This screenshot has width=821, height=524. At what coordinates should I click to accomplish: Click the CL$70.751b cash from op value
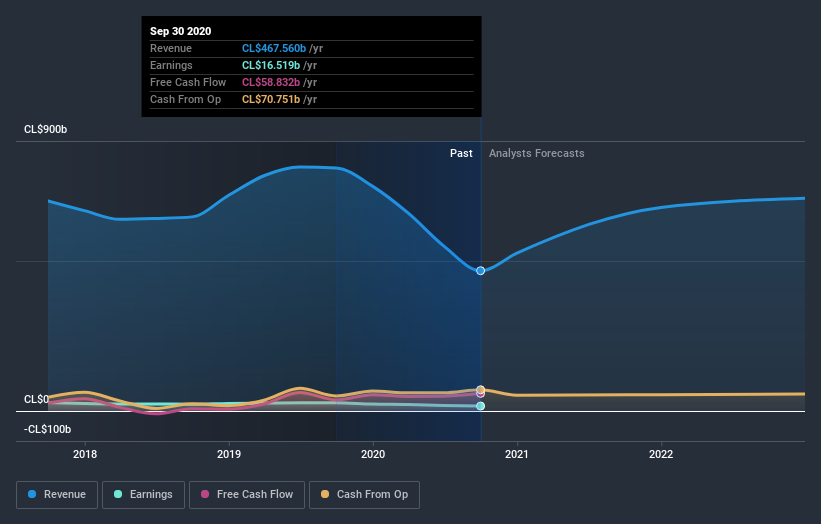click(x=271, y=99)
